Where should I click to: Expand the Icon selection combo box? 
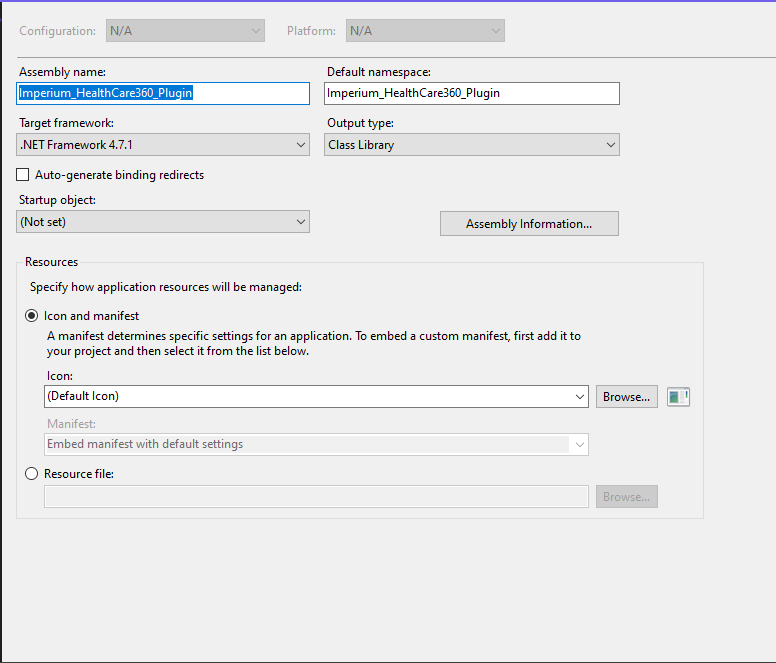tap(316, 396)
